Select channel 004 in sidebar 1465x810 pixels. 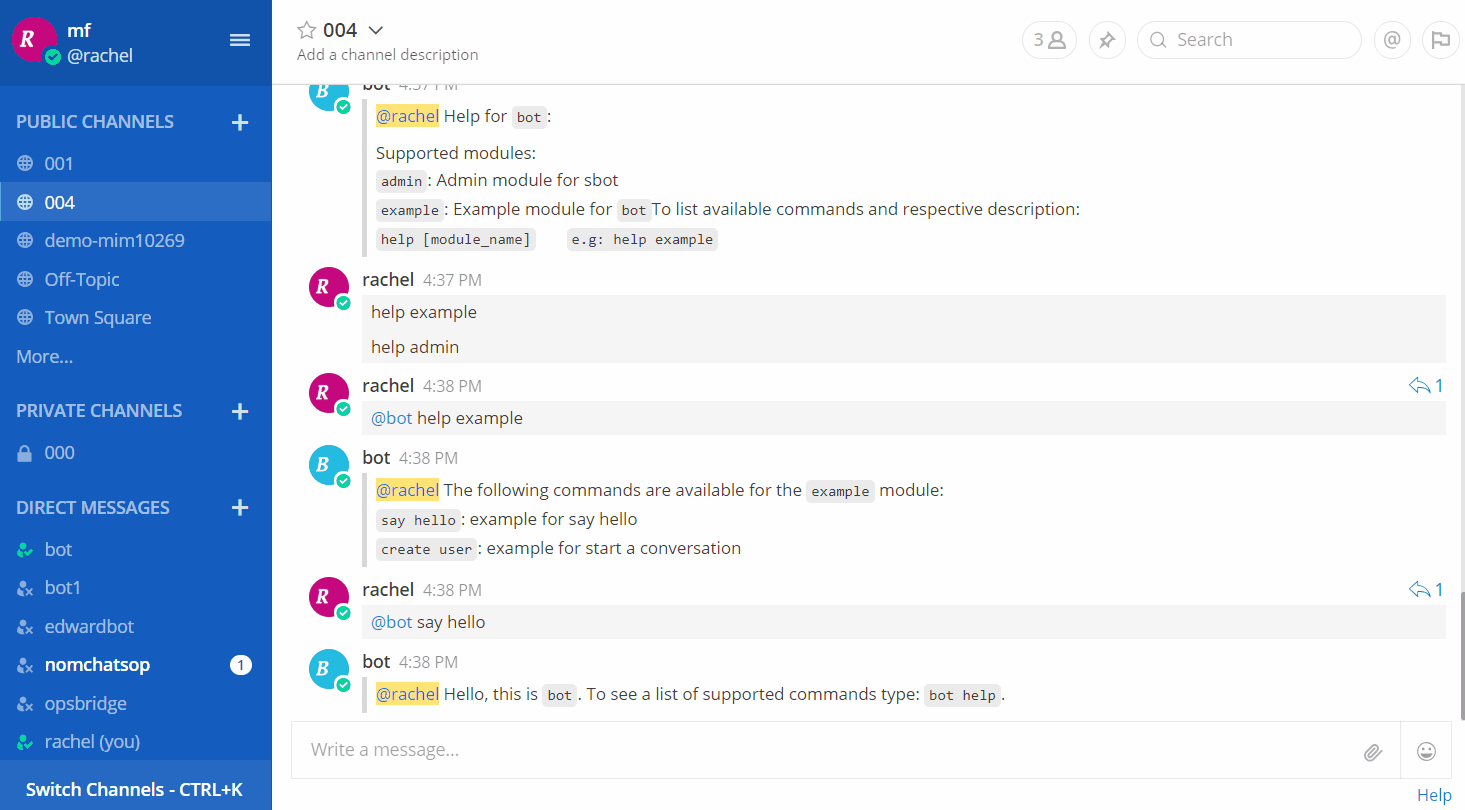(x=136, y=202)
